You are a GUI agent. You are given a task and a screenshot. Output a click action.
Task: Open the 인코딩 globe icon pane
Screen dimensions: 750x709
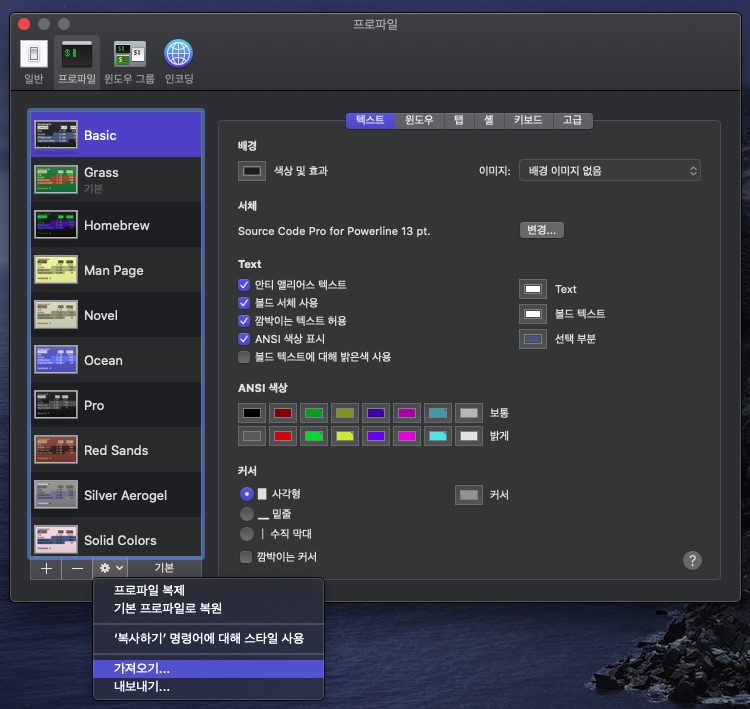point(178,62)
